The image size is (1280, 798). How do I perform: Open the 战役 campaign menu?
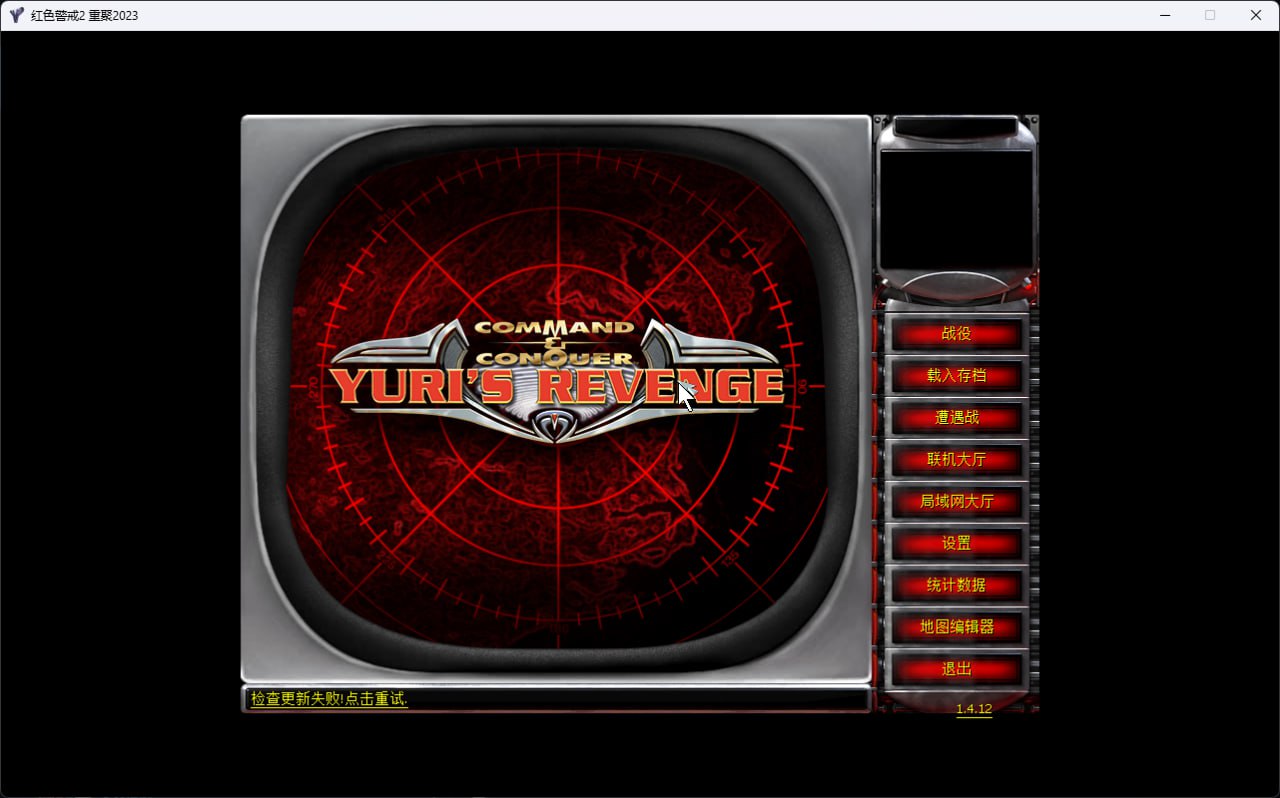(956, 334)
